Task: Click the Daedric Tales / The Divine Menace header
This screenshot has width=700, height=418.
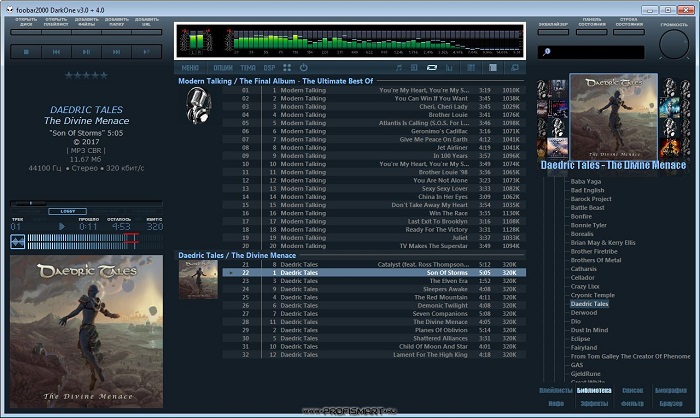Action: (237, 255)
